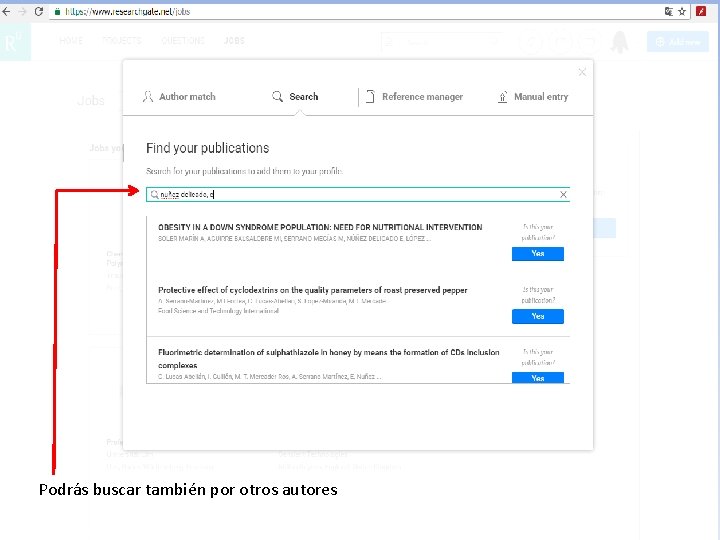
Task: Switch to the Author match tab
Action: [x=179, y=97]
